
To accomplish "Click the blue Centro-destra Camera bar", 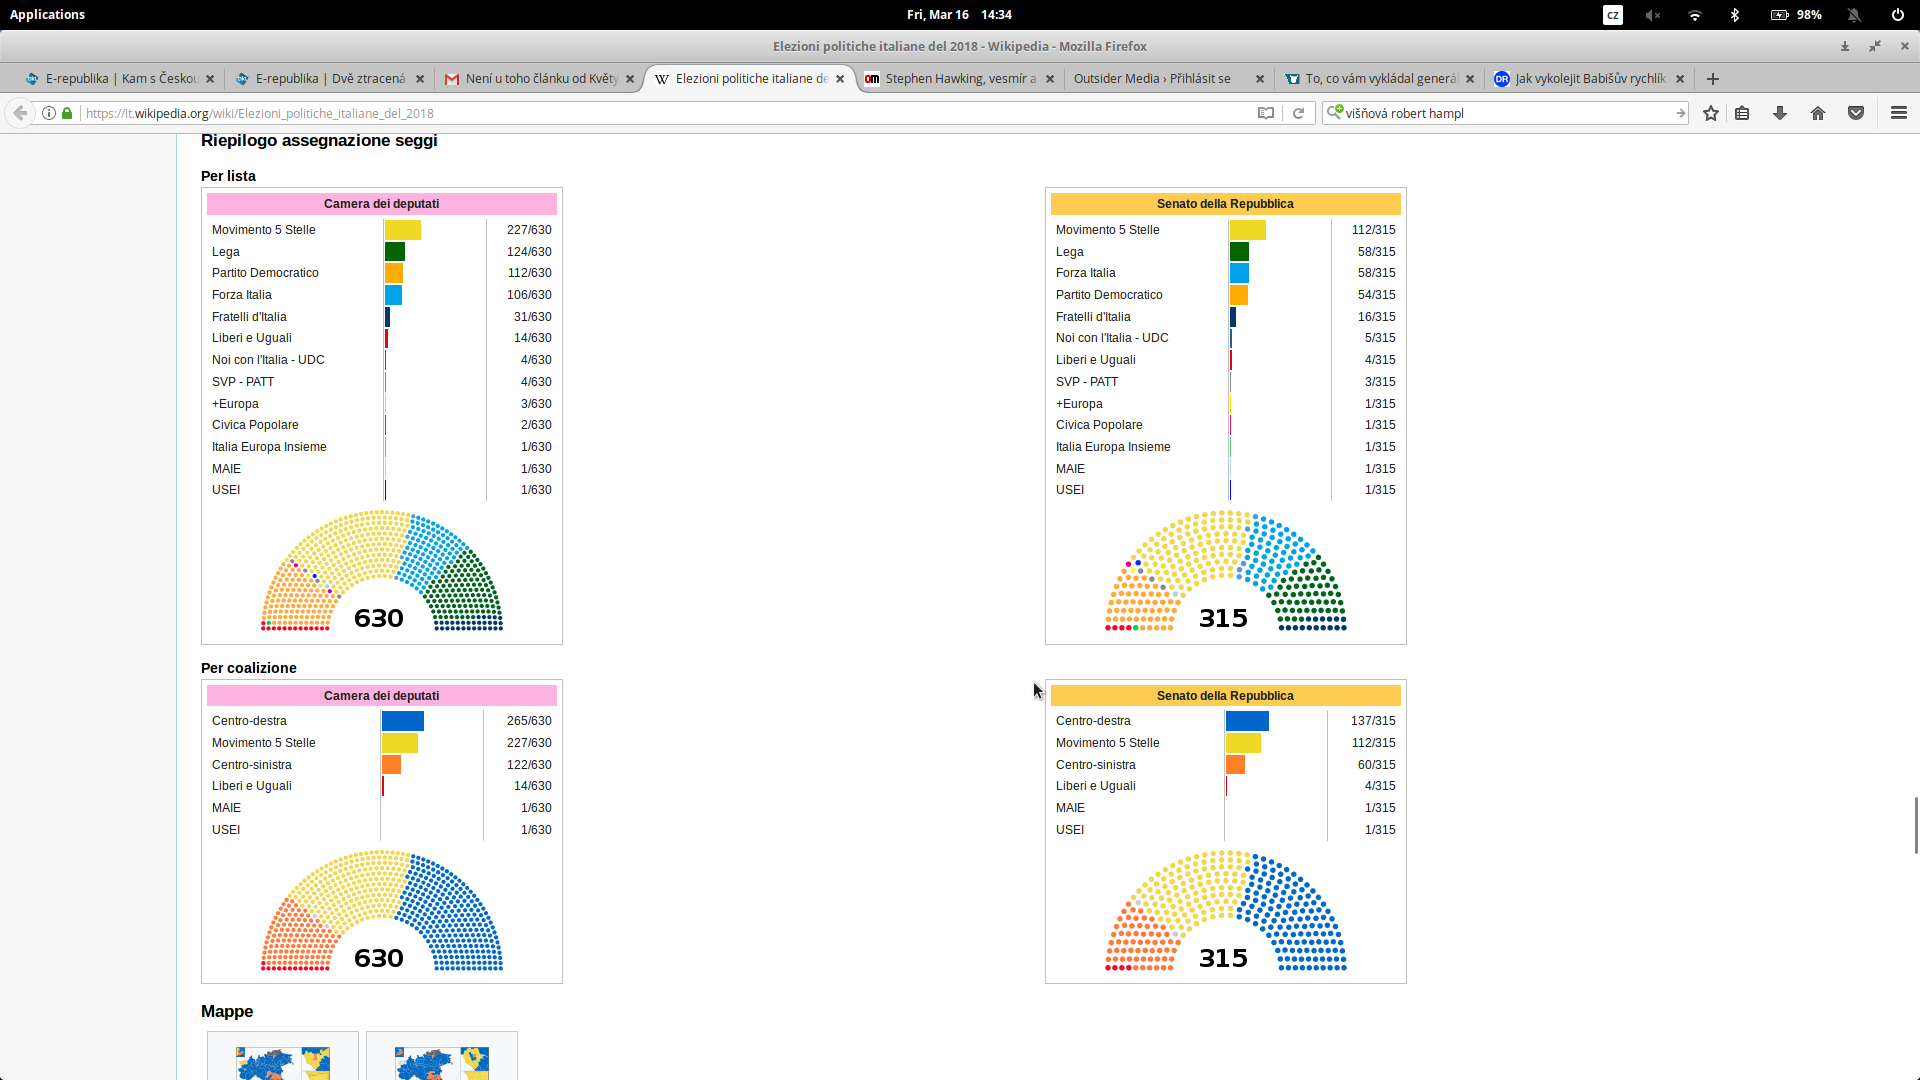I will click(403, 721).
